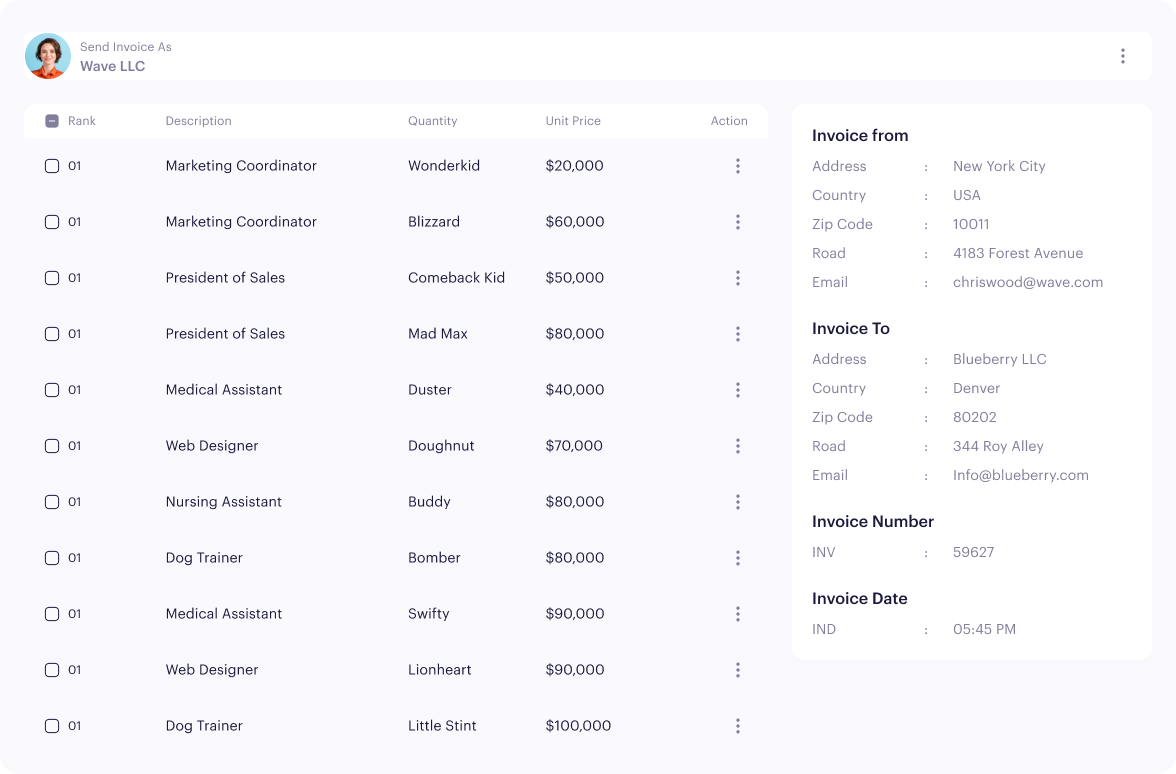The height and width of the screenshot is (774, 1176).
Task: Click the kebab icon in Duster row
Action: pyautogui.click(x=737, y=390)
